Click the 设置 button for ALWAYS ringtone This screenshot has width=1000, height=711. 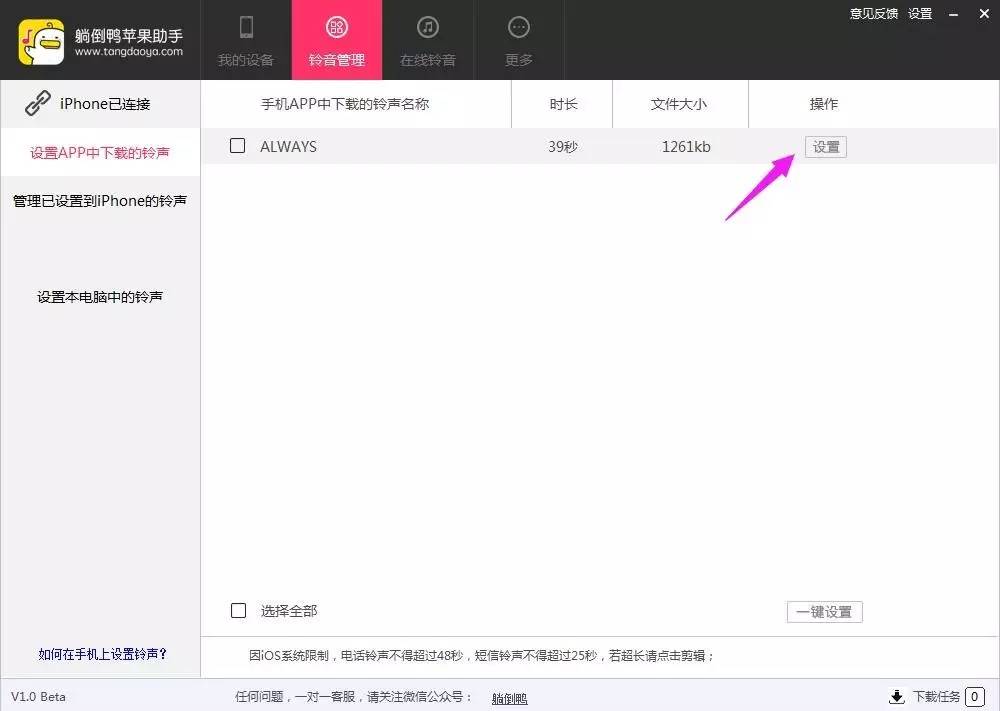tap(826, 146)
